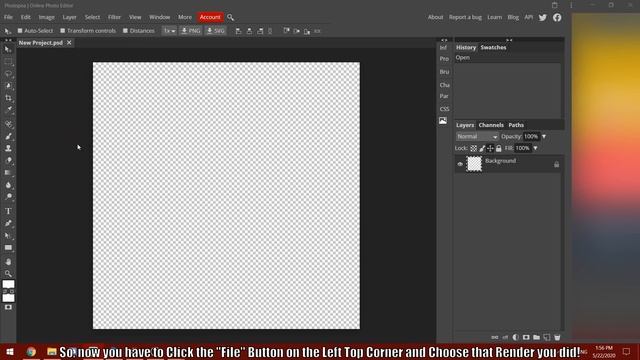Click the new adjustment layer half-circle icon
The height and width of the screenshot is (360, 640).
516,337
